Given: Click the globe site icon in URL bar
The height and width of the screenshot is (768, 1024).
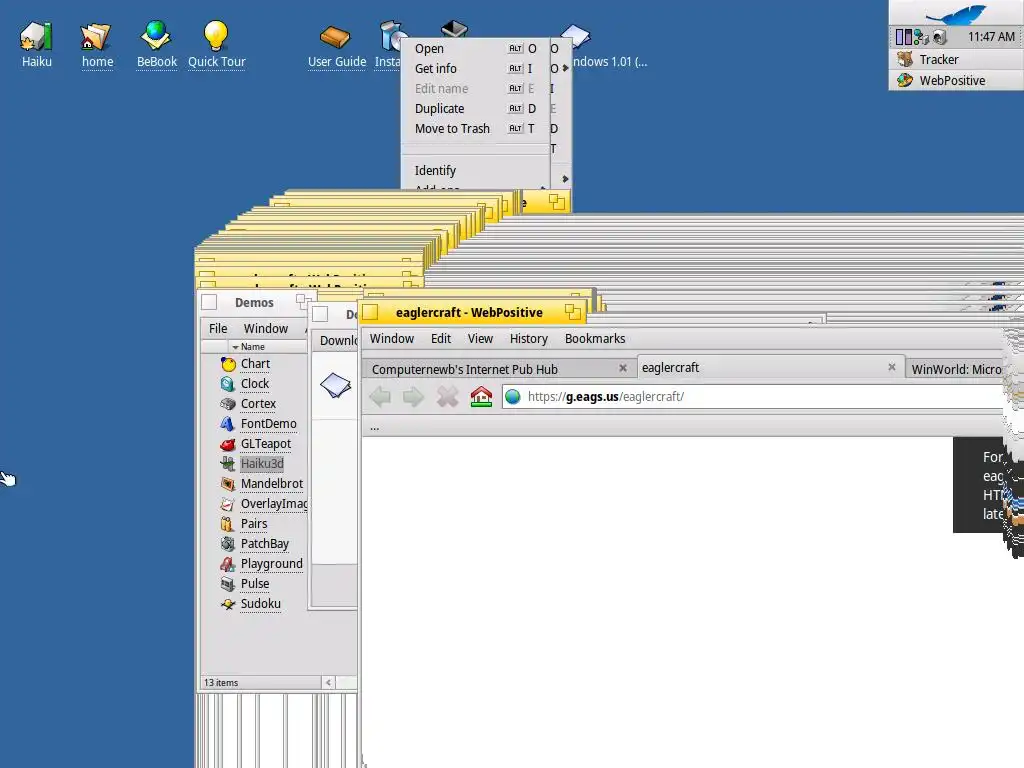Looking at the screenshot, I should pos(513,396).
